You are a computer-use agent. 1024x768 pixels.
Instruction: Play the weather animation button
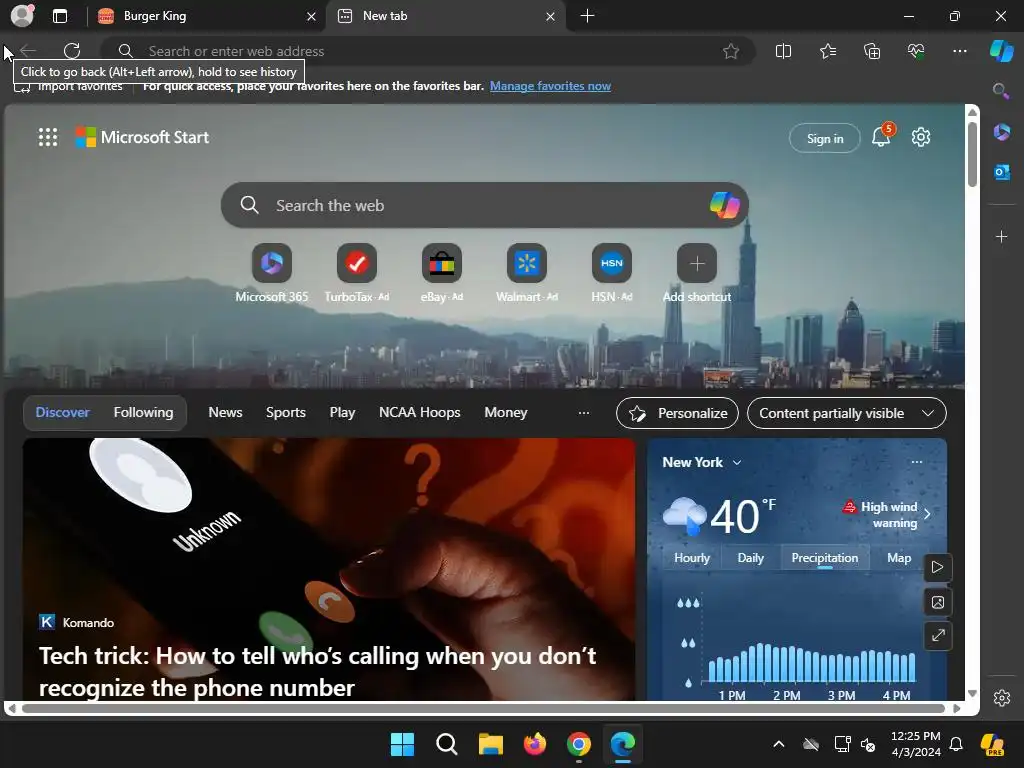click(x=938, y=567)
